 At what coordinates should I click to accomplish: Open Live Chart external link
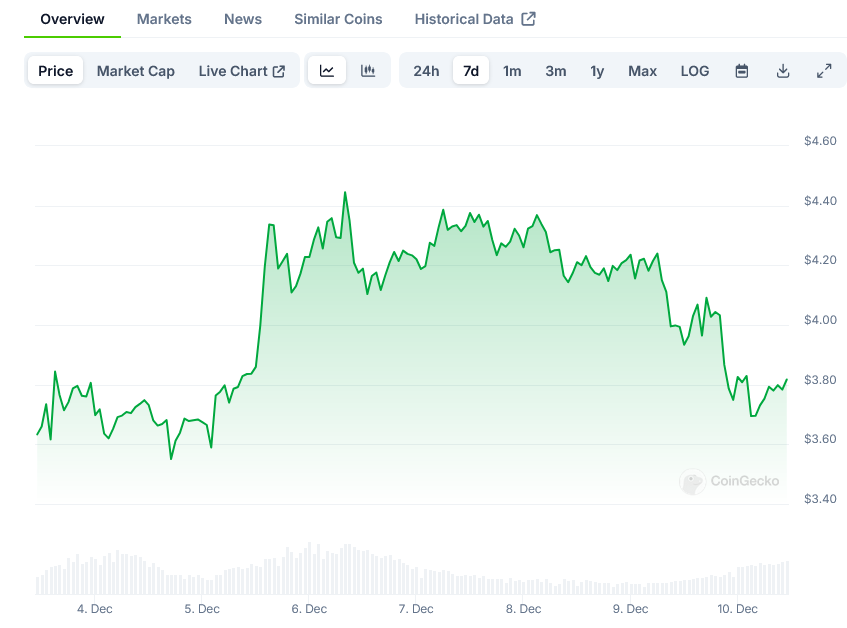[x=242, y=71]
